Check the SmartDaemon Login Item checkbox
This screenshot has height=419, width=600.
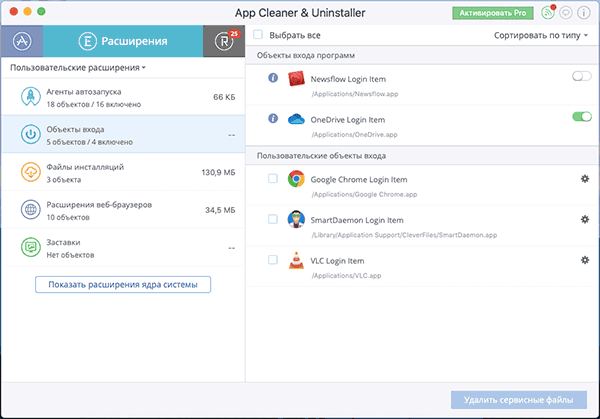pyautogui.click(x=273, y=219)
